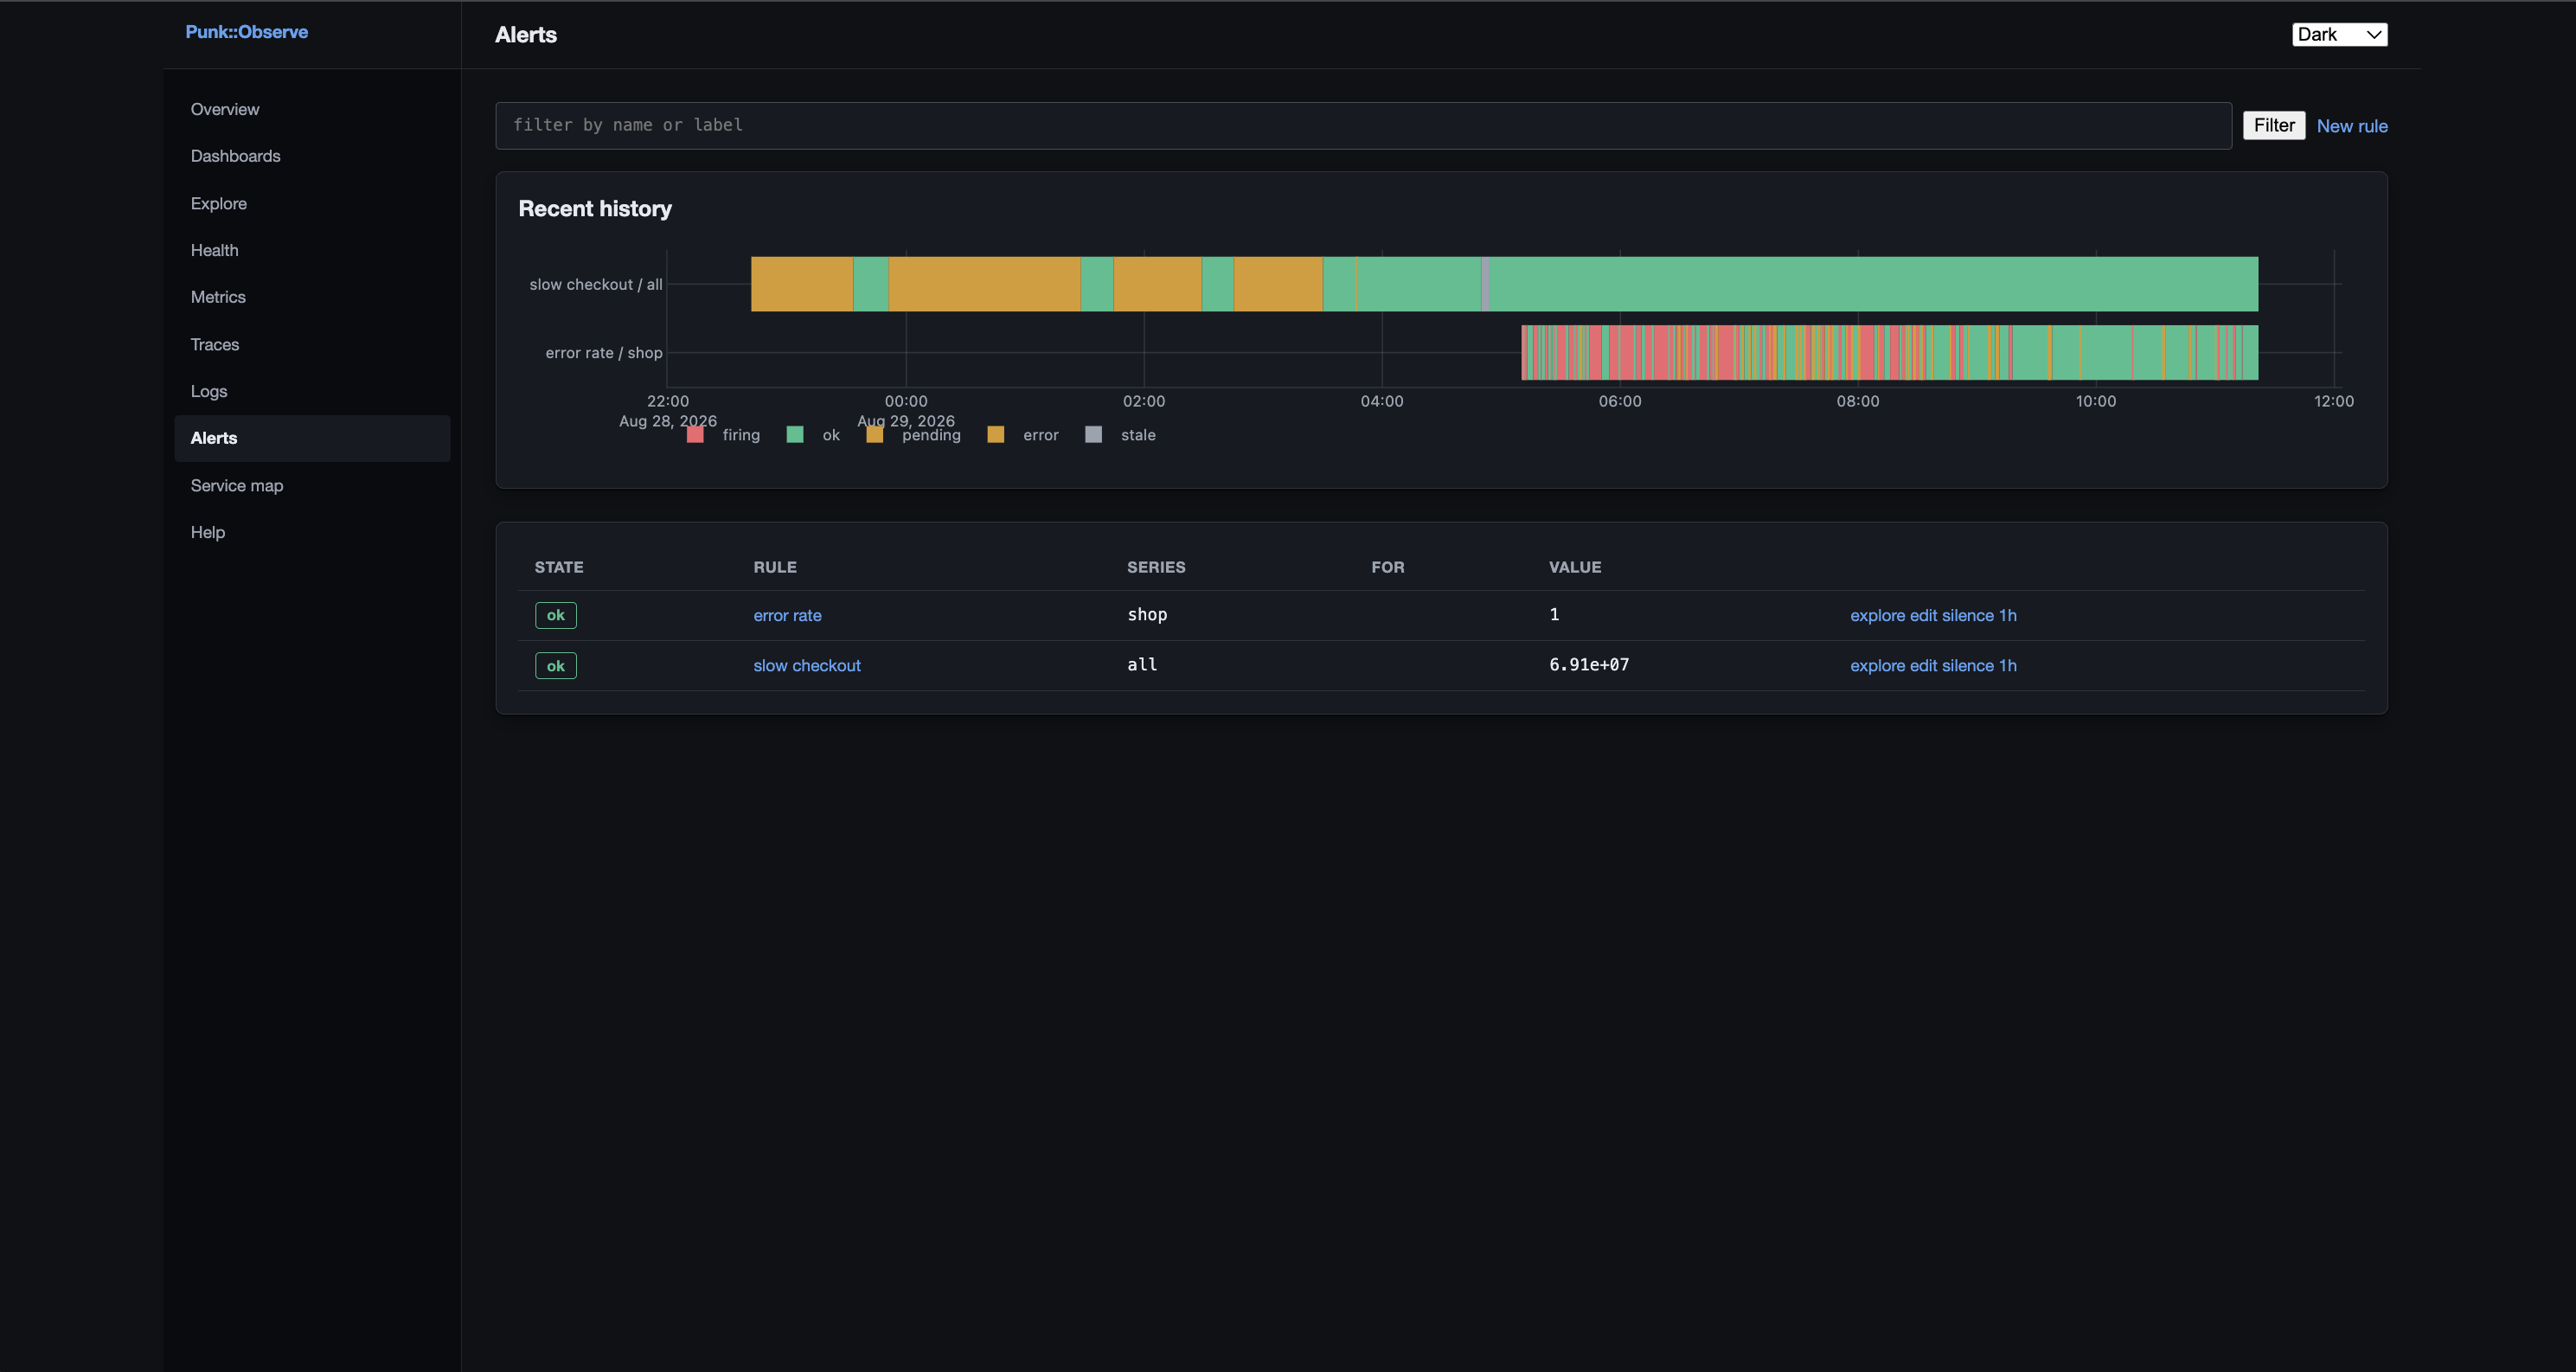Image resolution: width=2576 pixels, height=1372 pixels.
Task: Click silence 1h in error rate row
Action: click(x=1979, y=615)
